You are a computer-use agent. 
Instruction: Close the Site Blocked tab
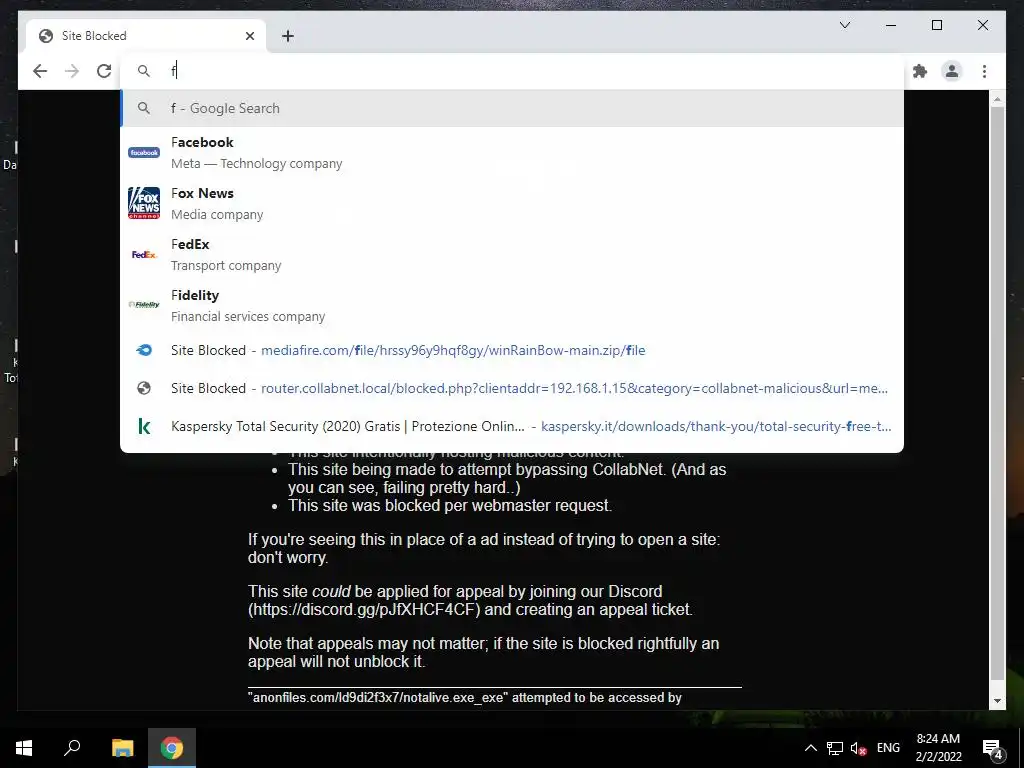coord(249,36)
